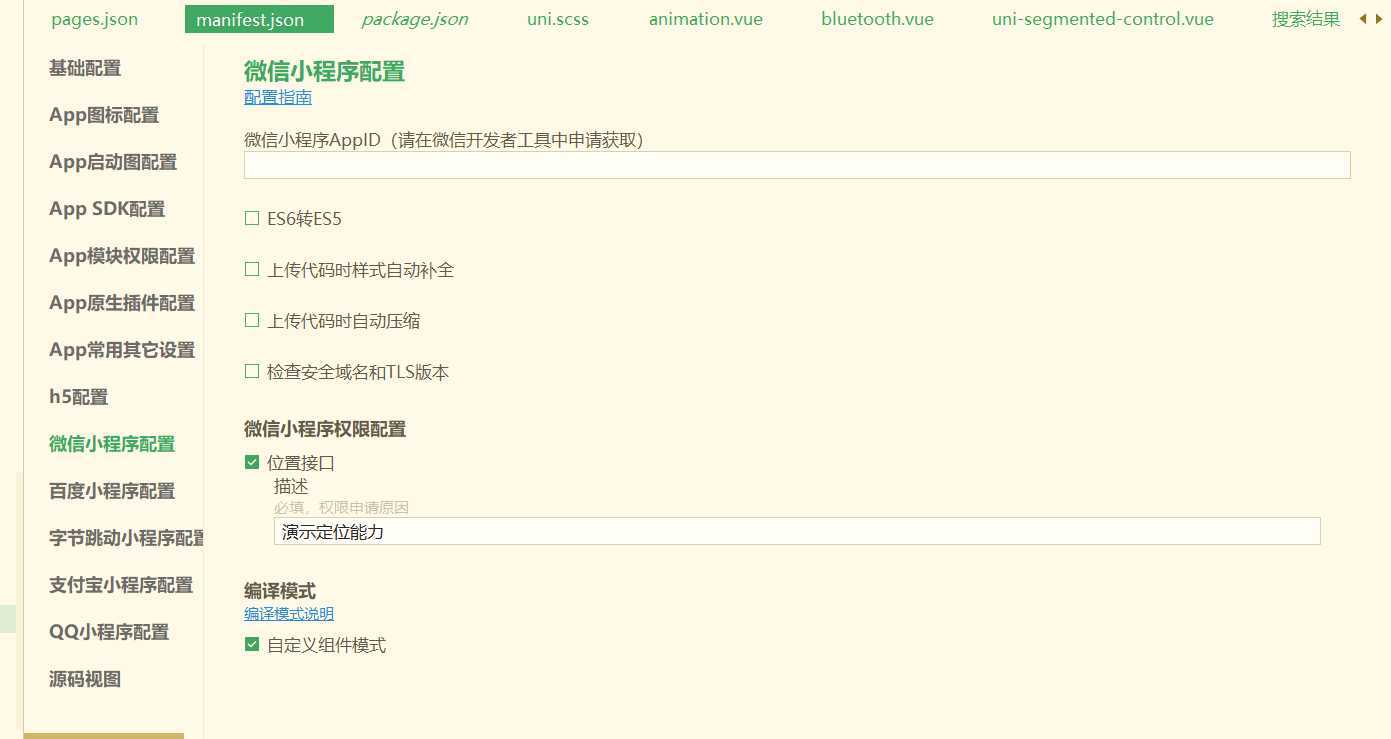Open App启动图配置 section
This screenshot has width=1391, height=739.
point(113,162)
